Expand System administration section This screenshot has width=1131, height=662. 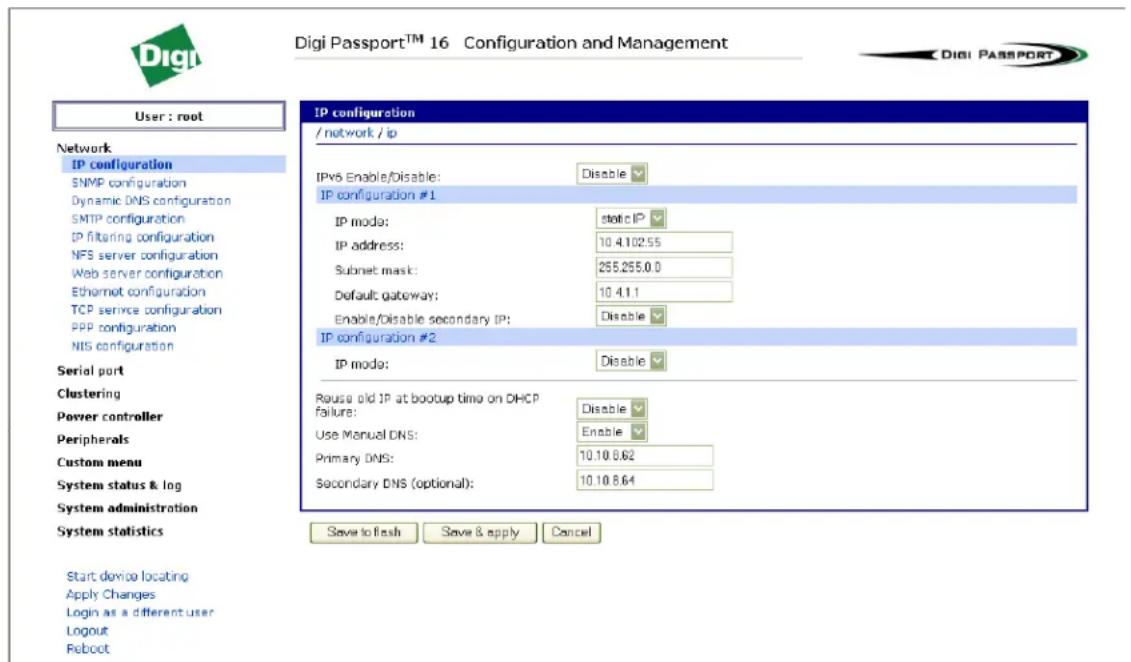click(127, 508)
